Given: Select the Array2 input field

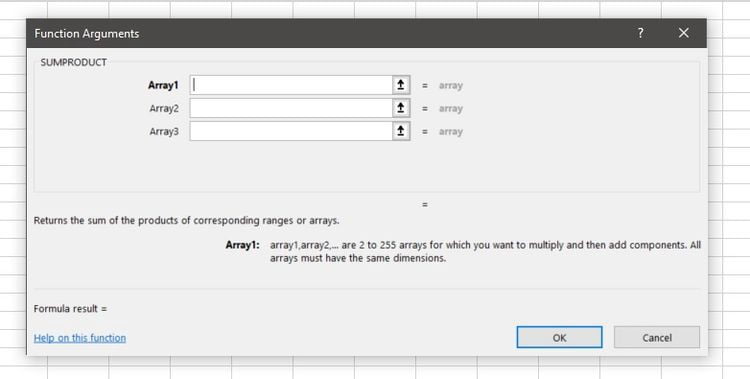Looking at the screenshot, I should click(291, 108).
